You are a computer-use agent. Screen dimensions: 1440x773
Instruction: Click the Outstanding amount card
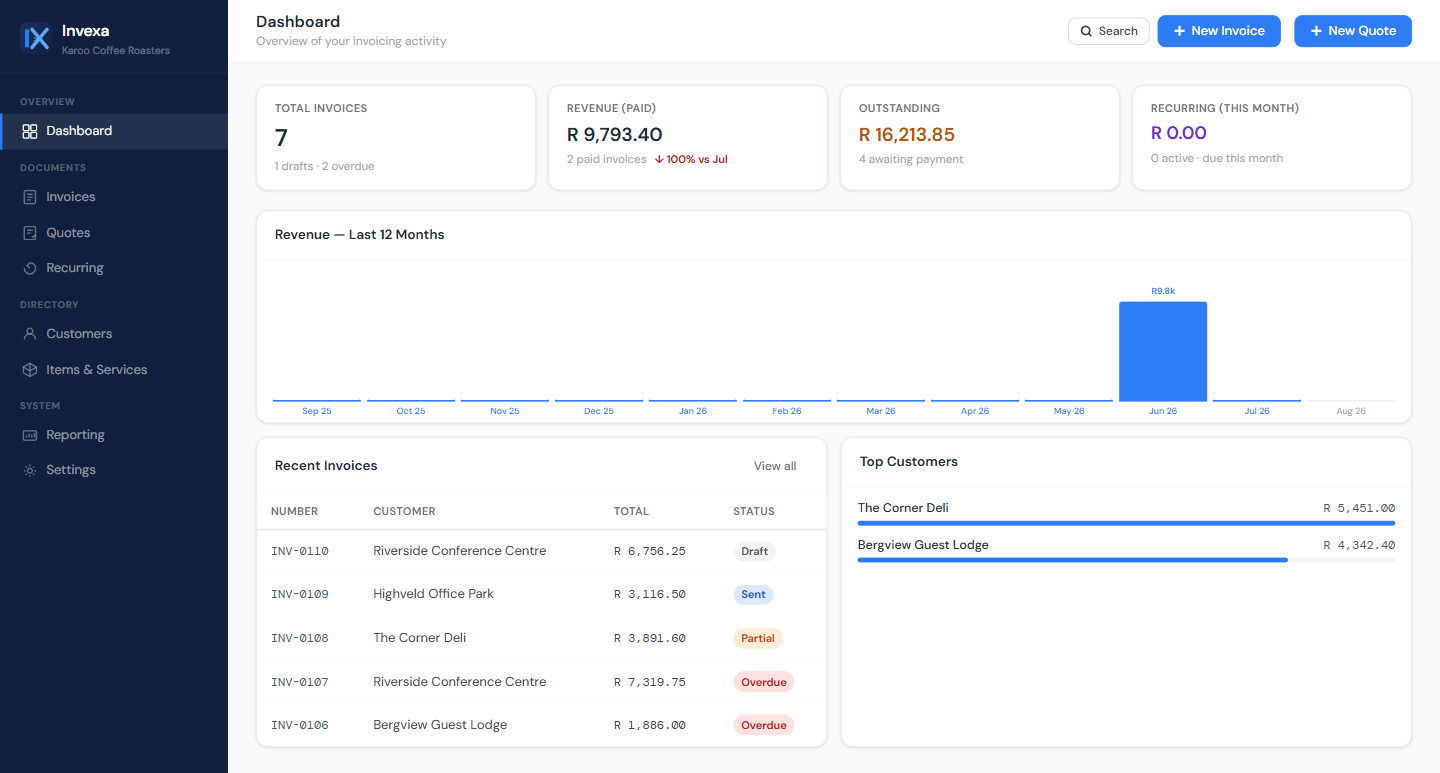pyautogui.click(x=980, y=138)
